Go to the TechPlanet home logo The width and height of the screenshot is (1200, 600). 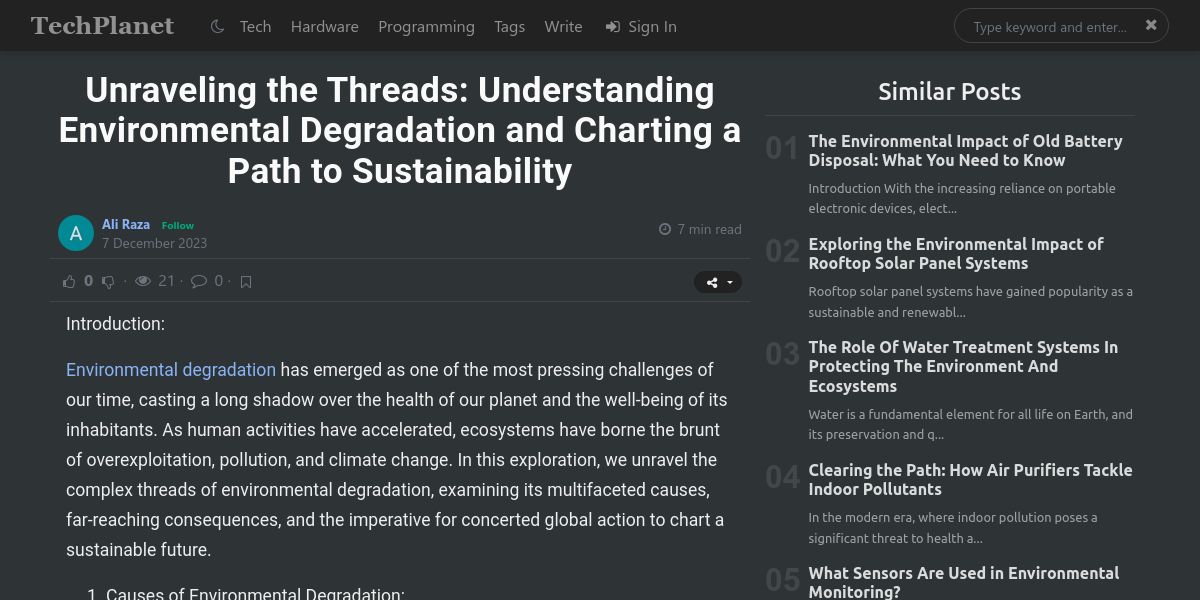102,25
